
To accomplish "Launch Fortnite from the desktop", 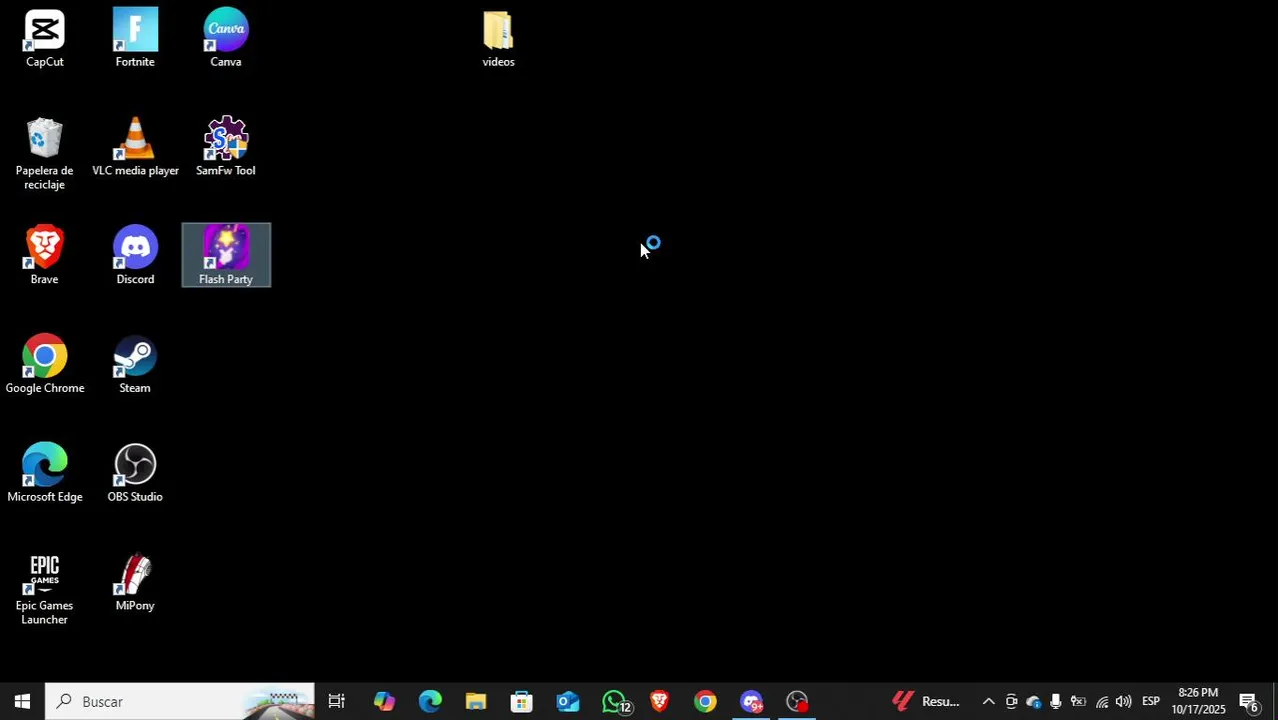I will click(135, 39).
